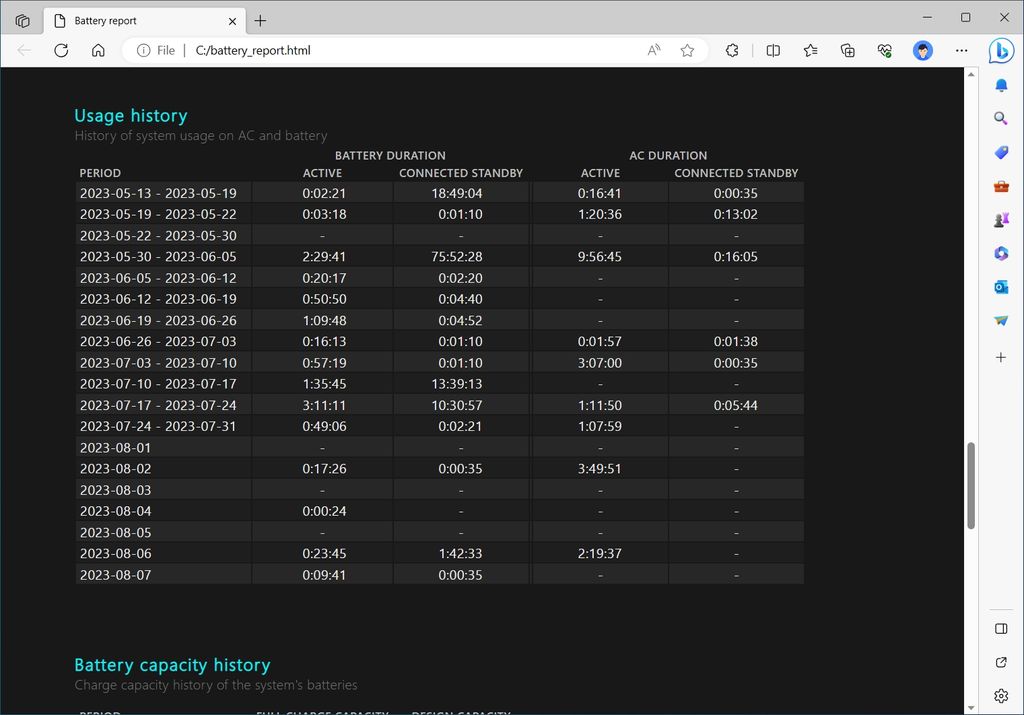Open Collections in the toolbar
This screenshot has width=1024, height=715.
click(x=847, y=50)
